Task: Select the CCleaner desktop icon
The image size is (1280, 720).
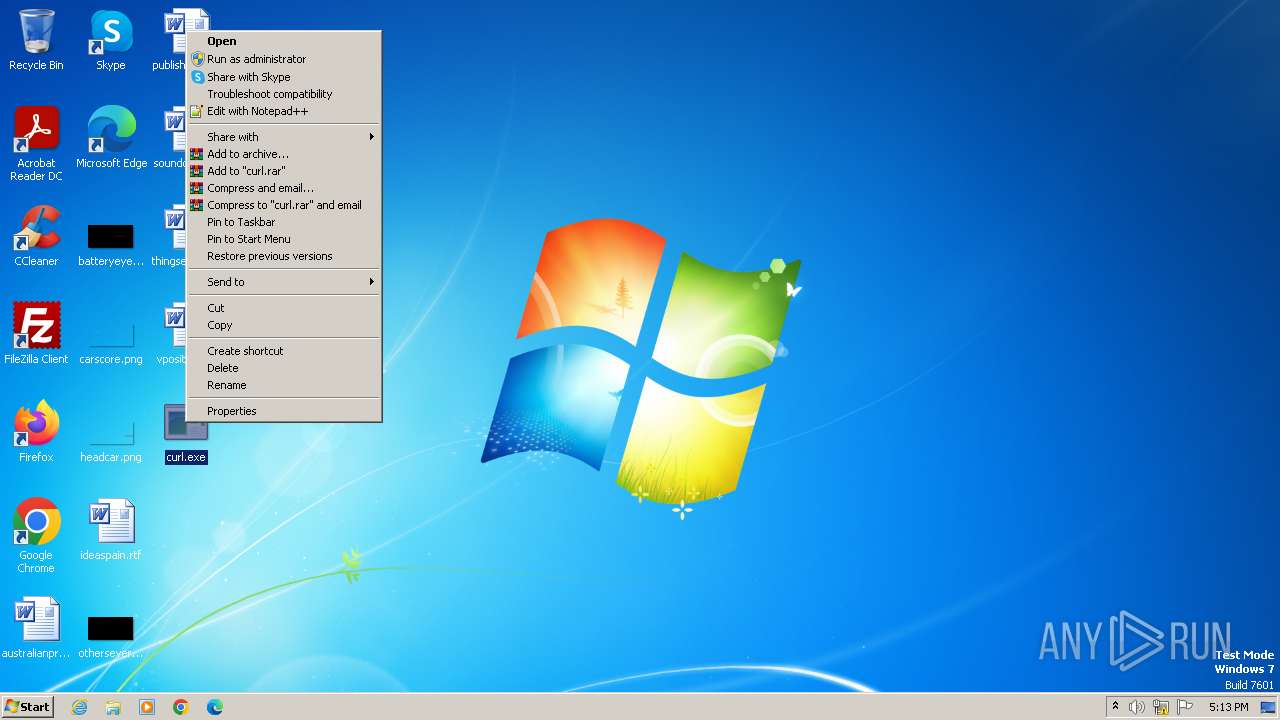Action: tap(36, 236)
